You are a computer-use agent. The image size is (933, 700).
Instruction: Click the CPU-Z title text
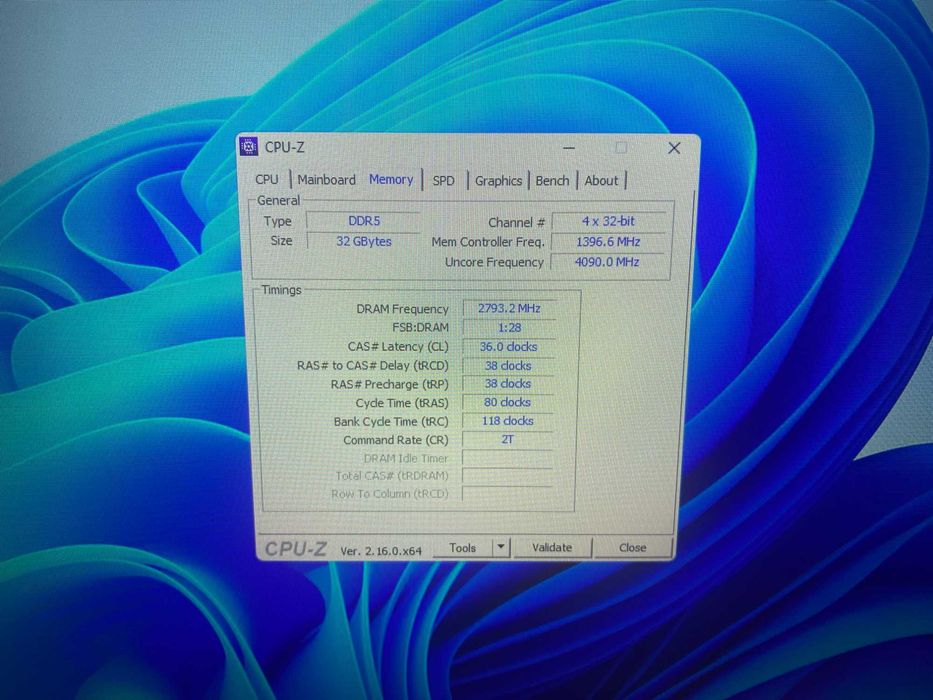tap(284, 147)
